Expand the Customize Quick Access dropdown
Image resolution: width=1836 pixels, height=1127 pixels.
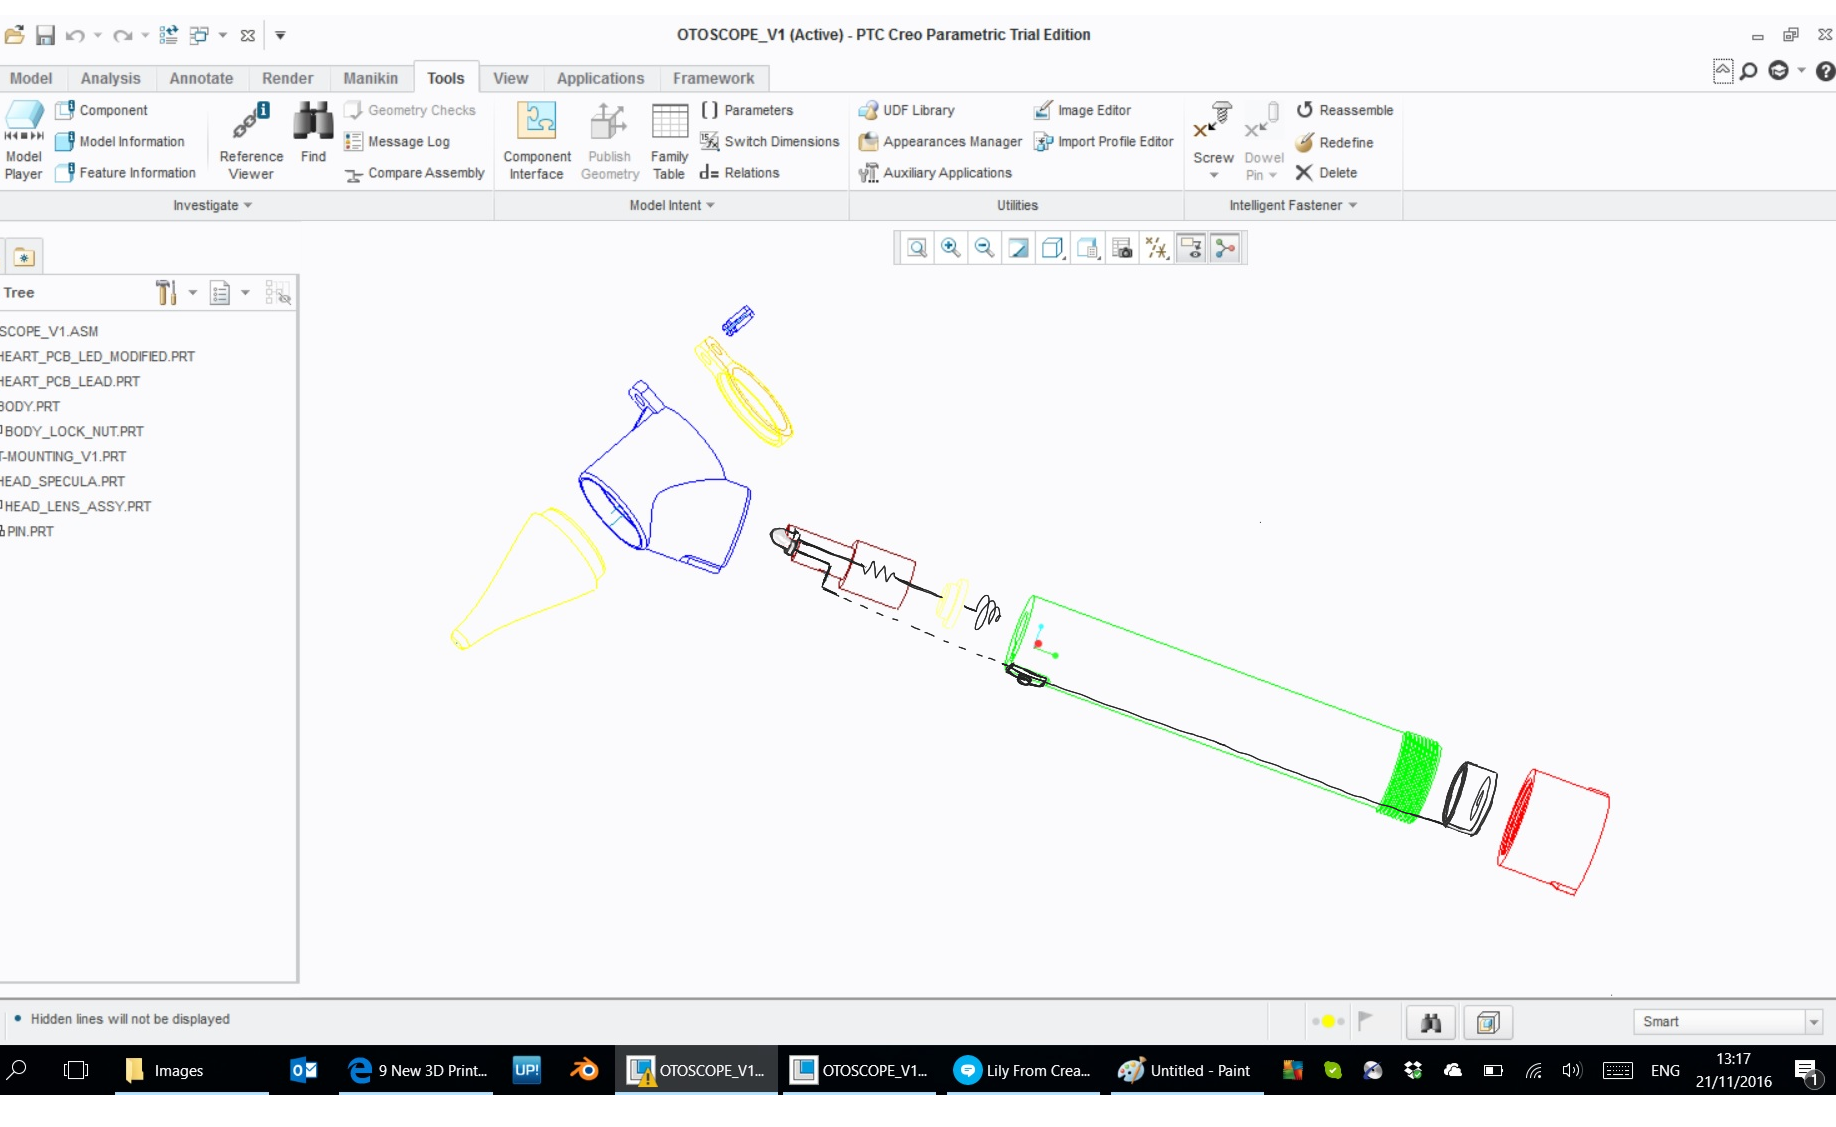[281, 35]
